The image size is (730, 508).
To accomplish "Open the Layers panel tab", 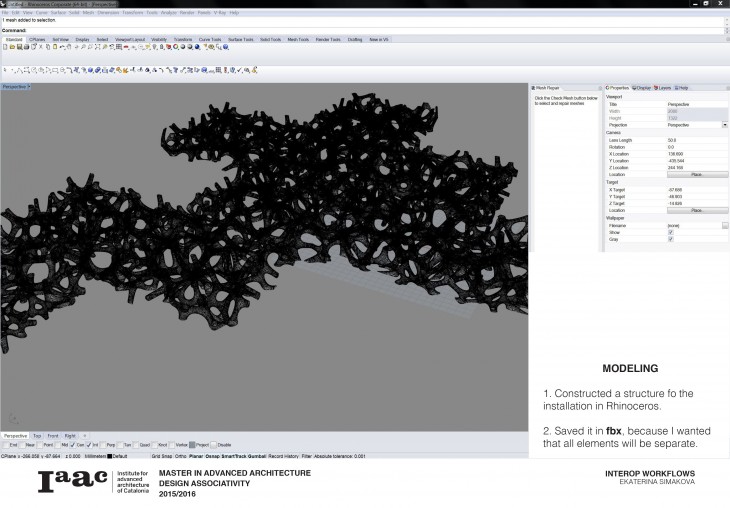I will coord(664,88).
